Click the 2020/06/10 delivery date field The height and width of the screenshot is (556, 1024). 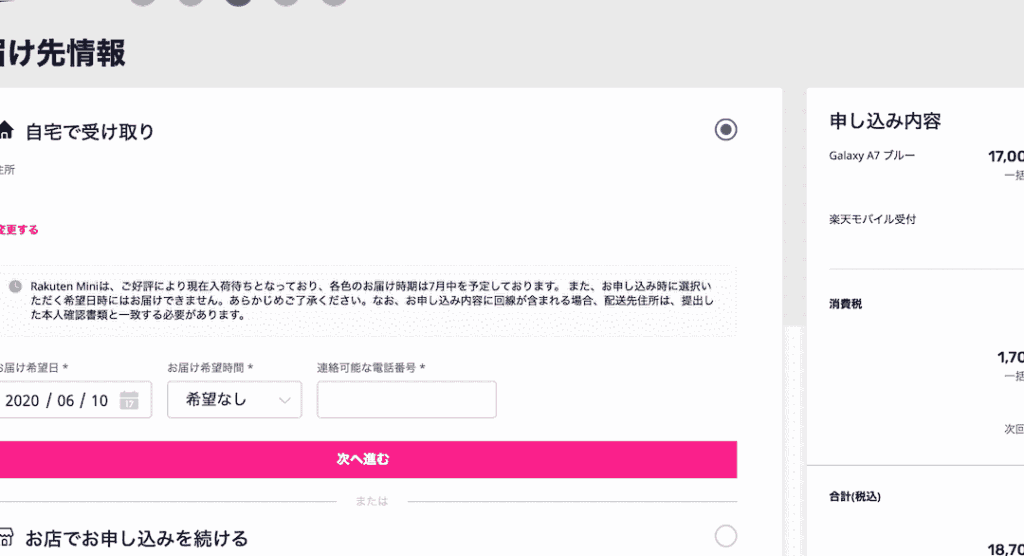coord(60,400)
